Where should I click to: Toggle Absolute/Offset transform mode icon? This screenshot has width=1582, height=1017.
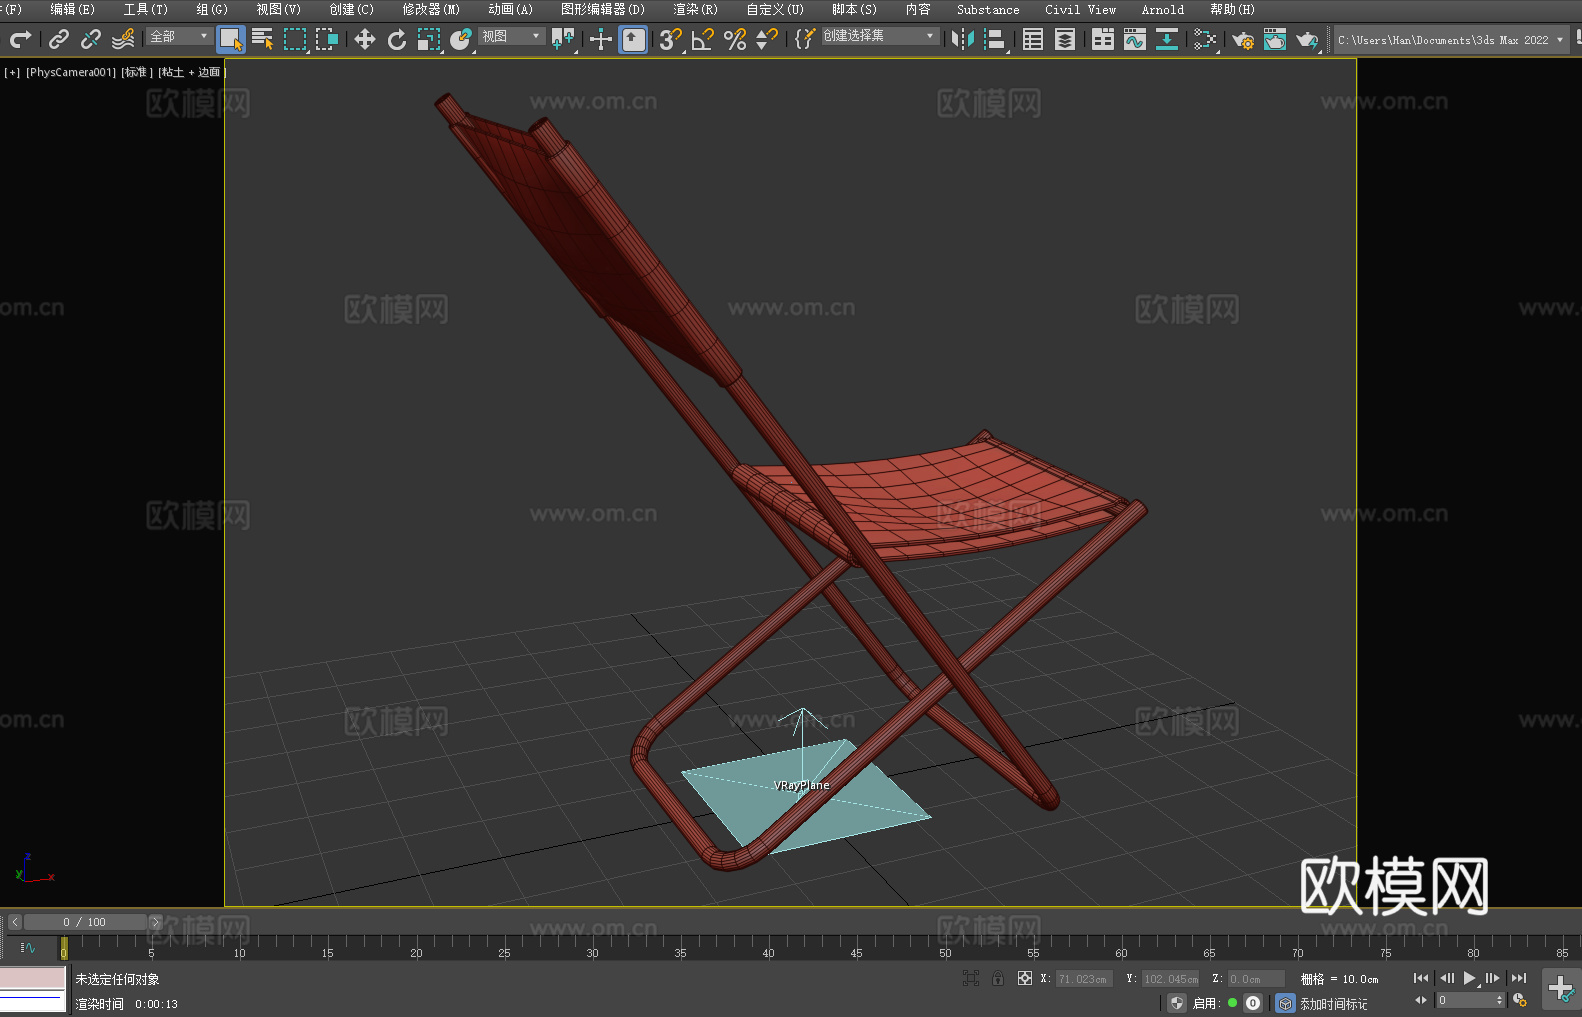point(1025,979)
